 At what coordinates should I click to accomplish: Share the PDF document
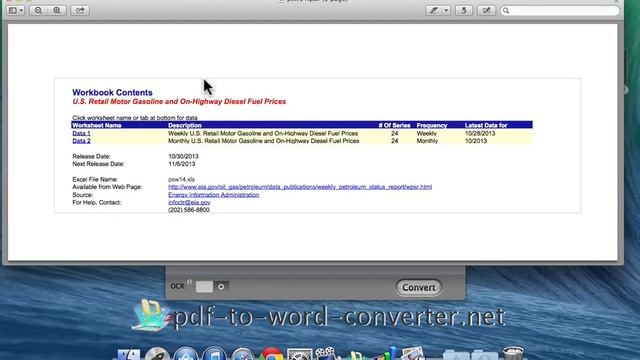click(80, 10)
